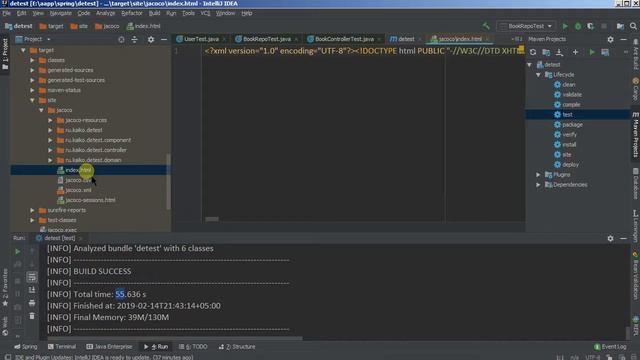Expand Dependencies node in Maven panel
Image resolution: width=640 pixels, height=360 pixels.
click(538, 184)
